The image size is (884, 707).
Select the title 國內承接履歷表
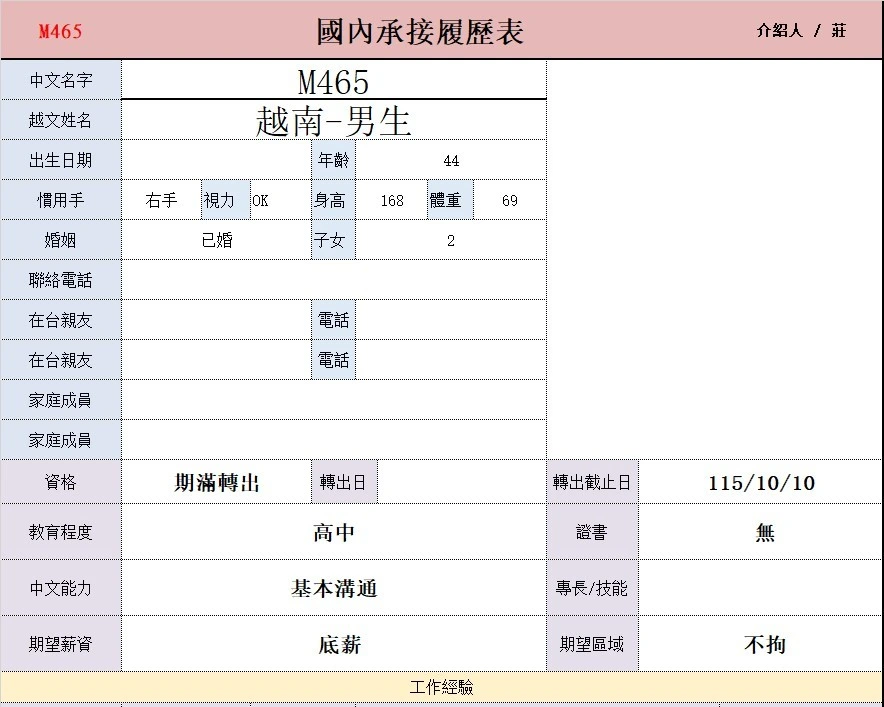click(x=420, y=32)
